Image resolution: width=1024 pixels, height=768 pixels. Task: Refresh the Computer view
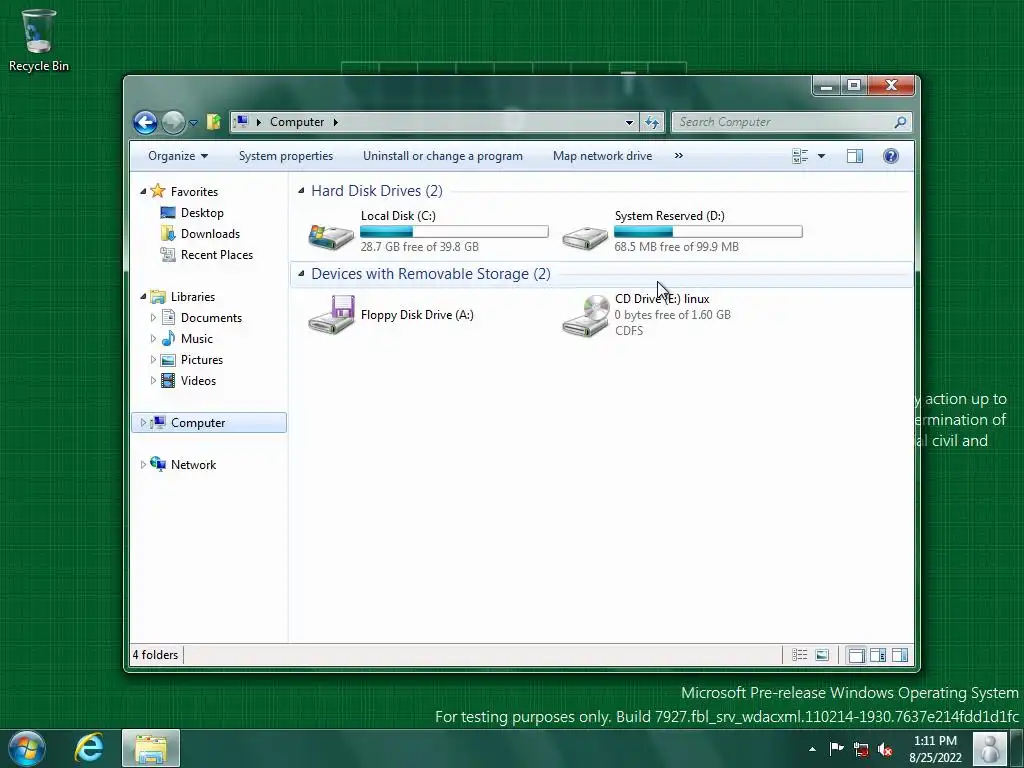tap(652, 122)
